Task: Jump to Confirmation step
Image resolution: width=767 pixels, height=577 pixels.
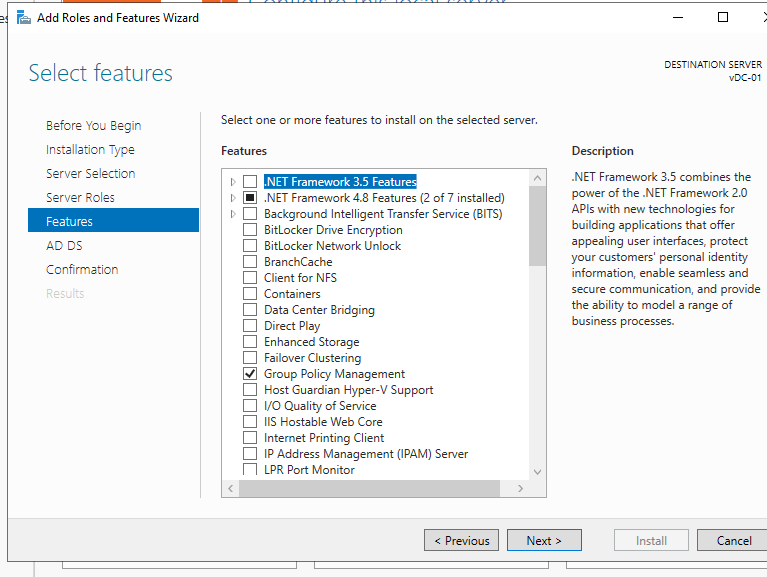Action: click(82, 269)
